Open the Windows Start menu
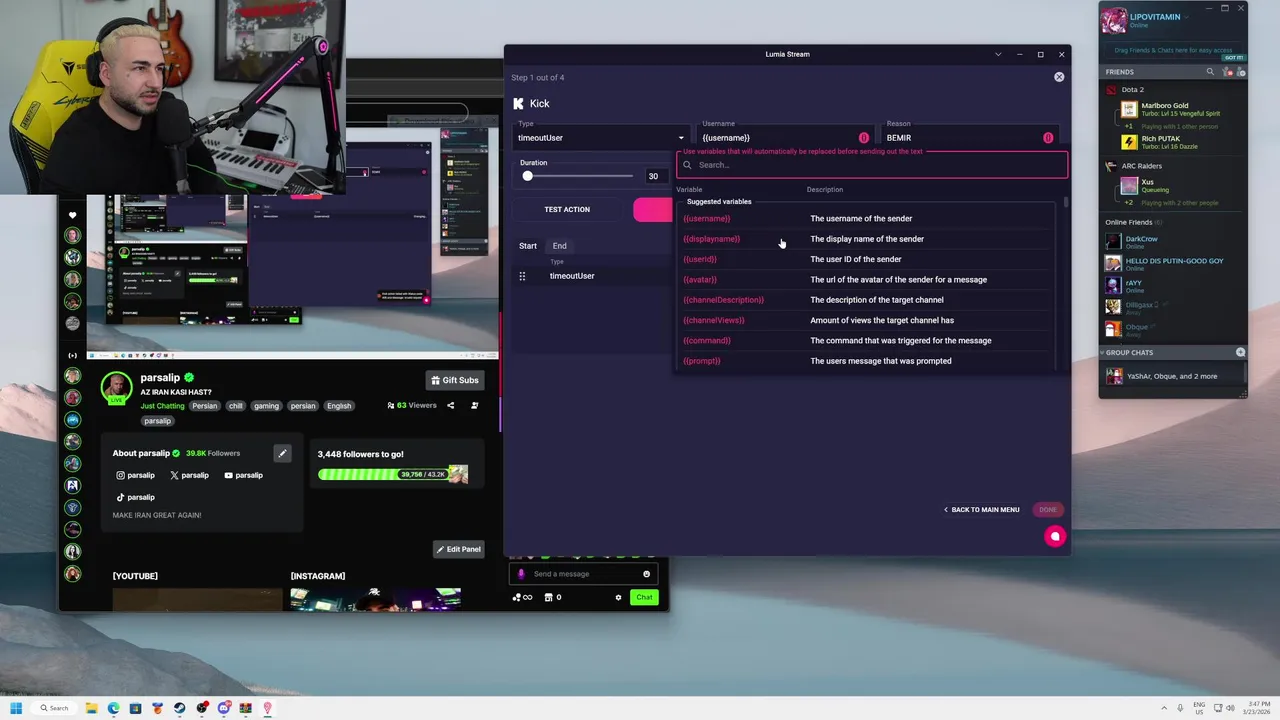 click(x=16, y=708)
